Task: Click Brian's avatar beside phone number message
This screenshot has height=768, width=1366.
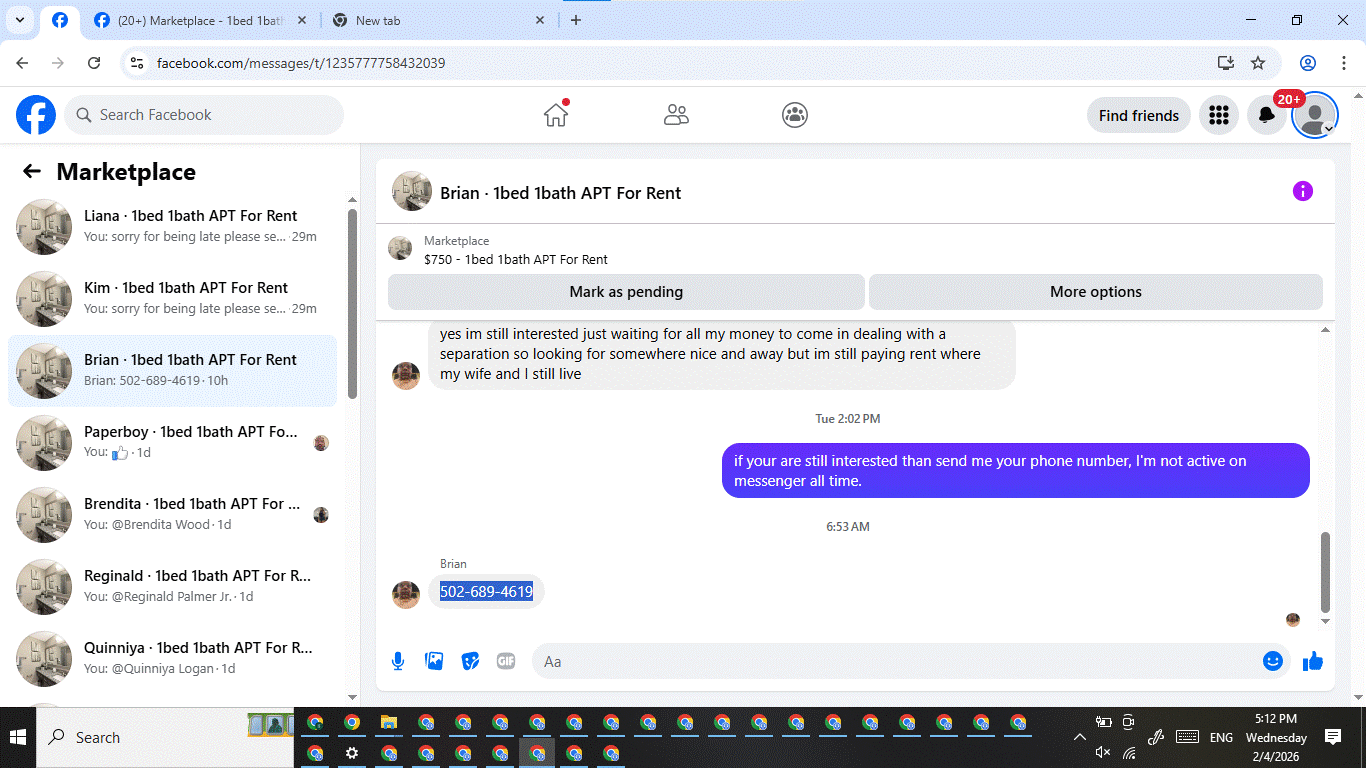Action: coord(406,594)
